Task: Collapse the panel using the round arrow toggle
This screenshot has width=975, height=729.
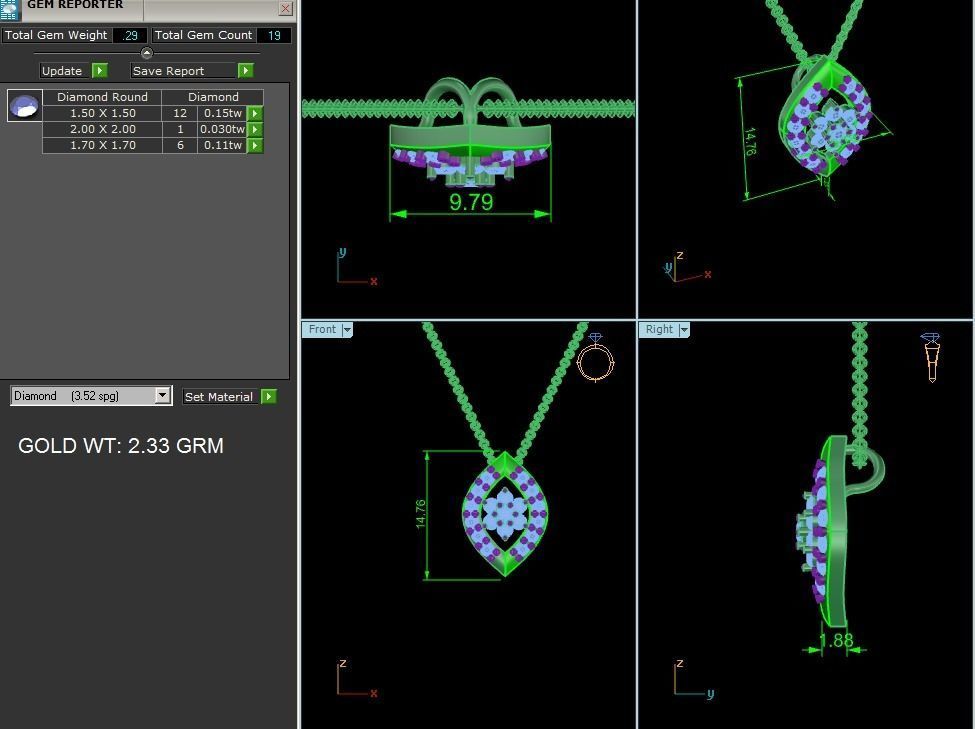Action: 147,53
